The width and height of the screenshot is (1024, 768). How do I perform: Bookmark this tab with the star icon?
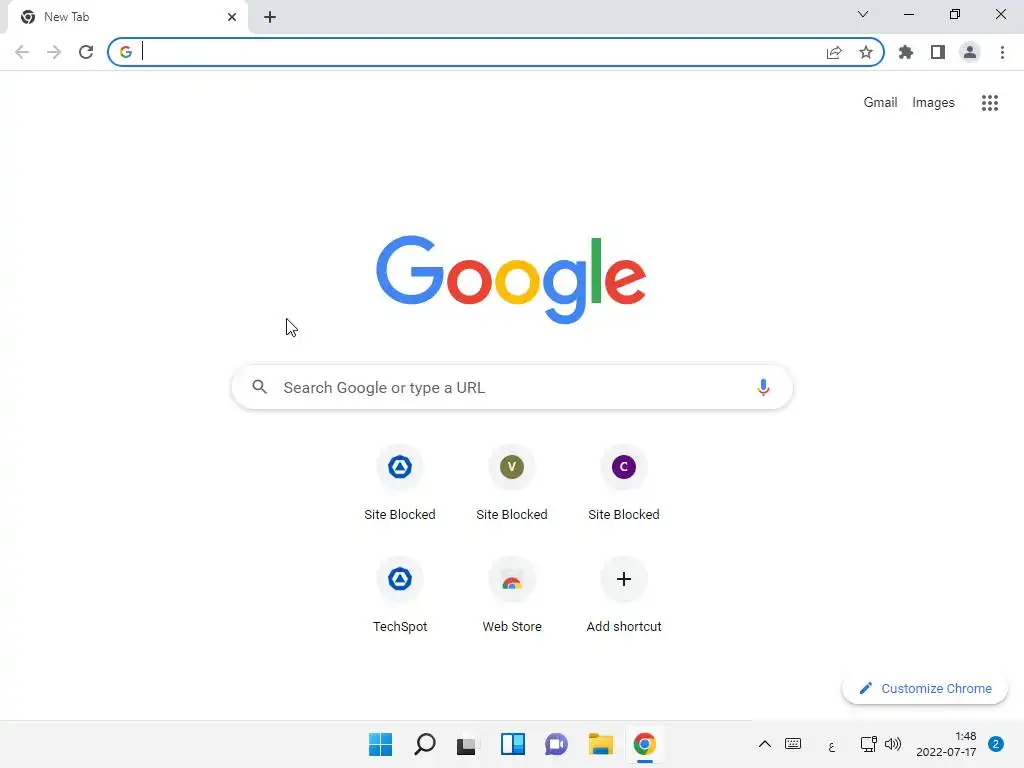(x=866, y=52)
